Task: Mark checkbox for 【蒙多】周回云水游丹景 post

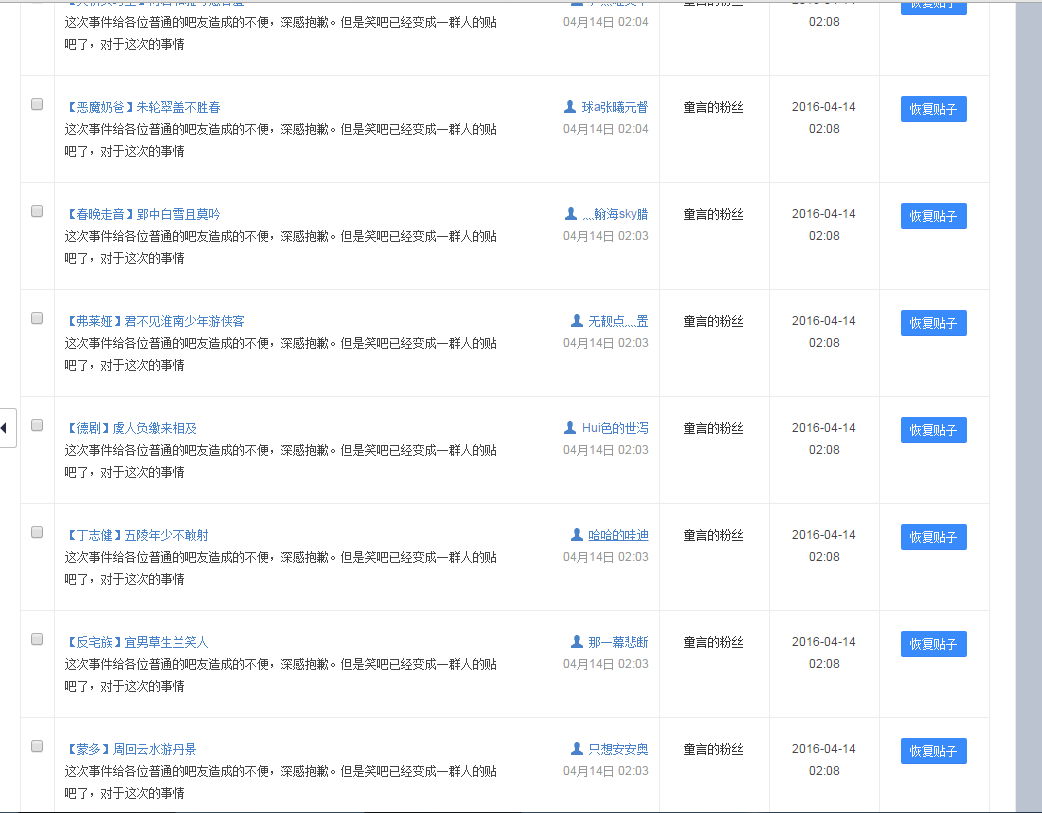Action: tap(37, 747)
